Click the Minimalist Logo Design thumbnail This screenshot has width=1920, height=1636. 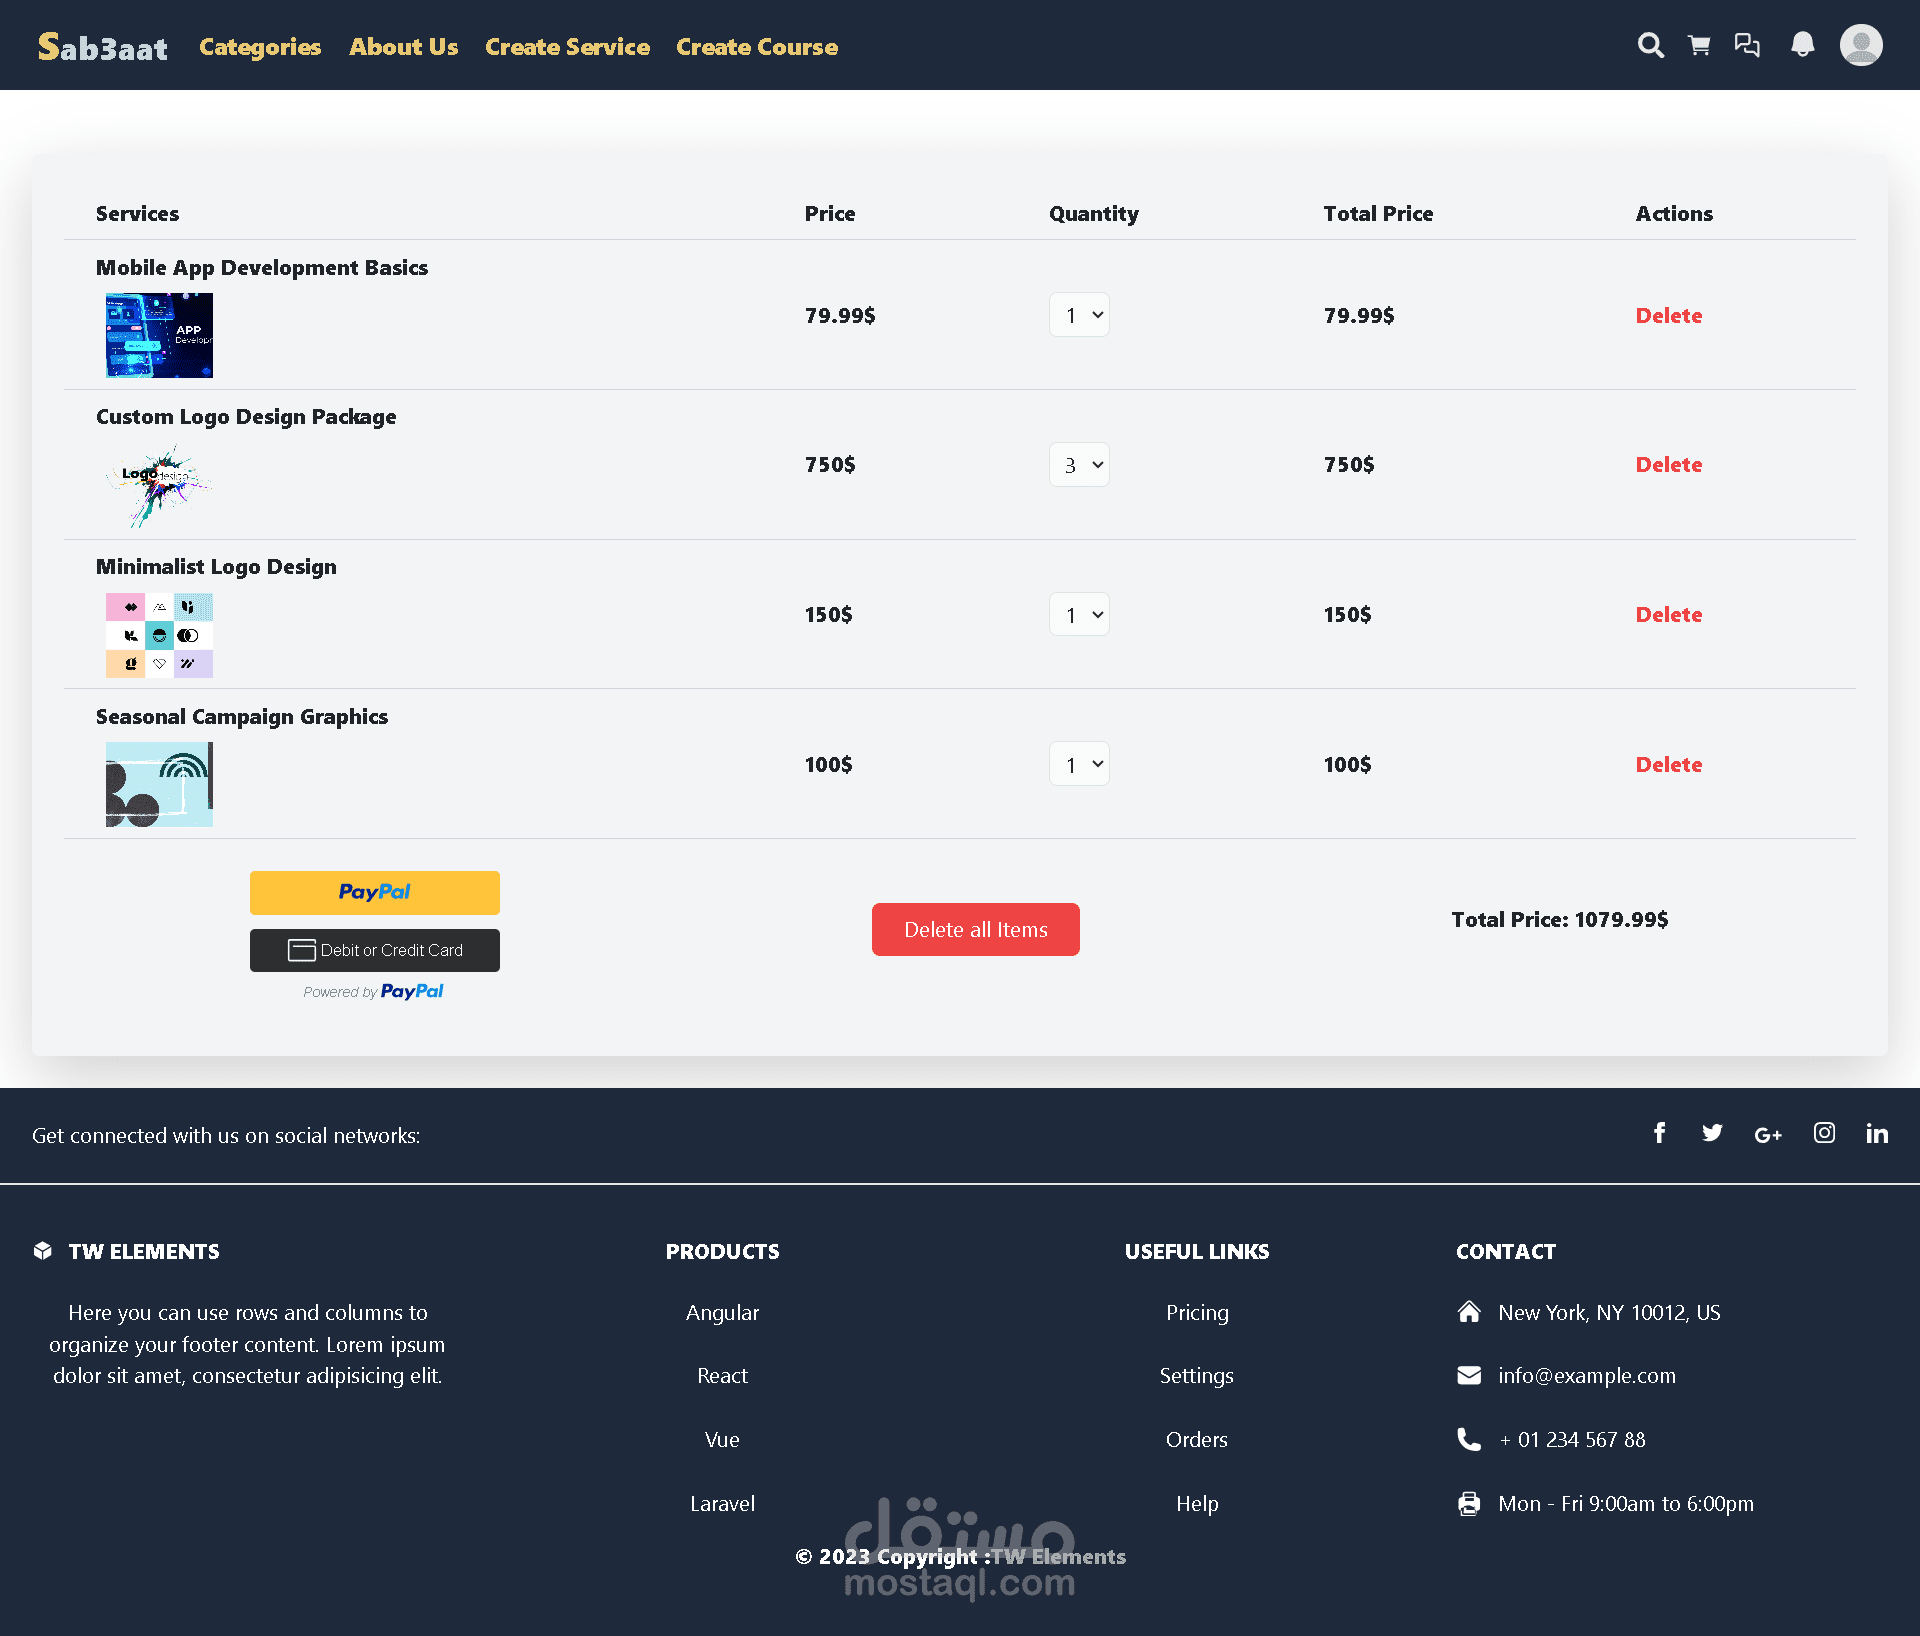click(x=159, y=635)
